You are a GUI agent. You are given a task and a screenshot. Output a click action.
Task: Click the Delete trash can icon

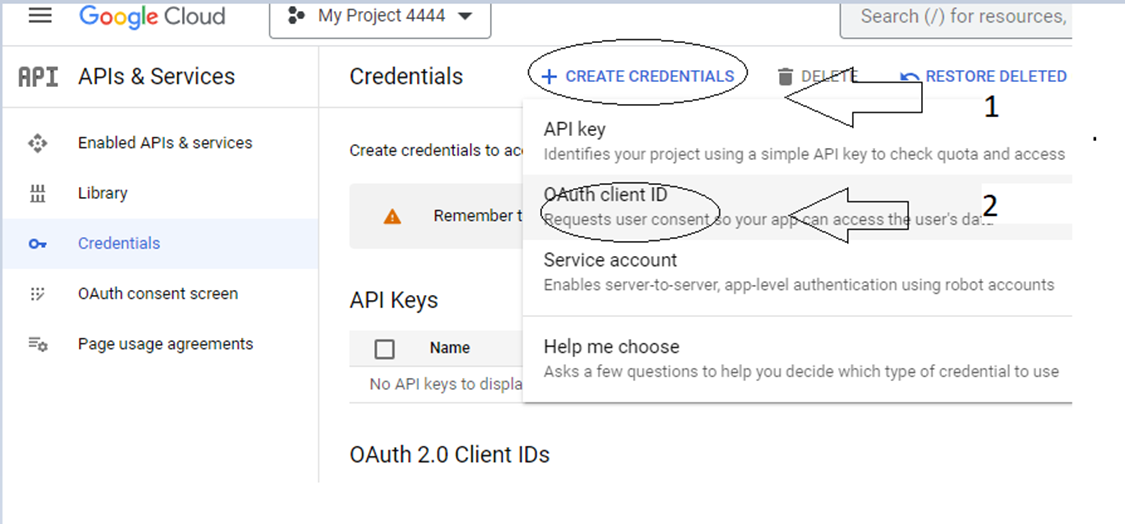click(786, 77)
